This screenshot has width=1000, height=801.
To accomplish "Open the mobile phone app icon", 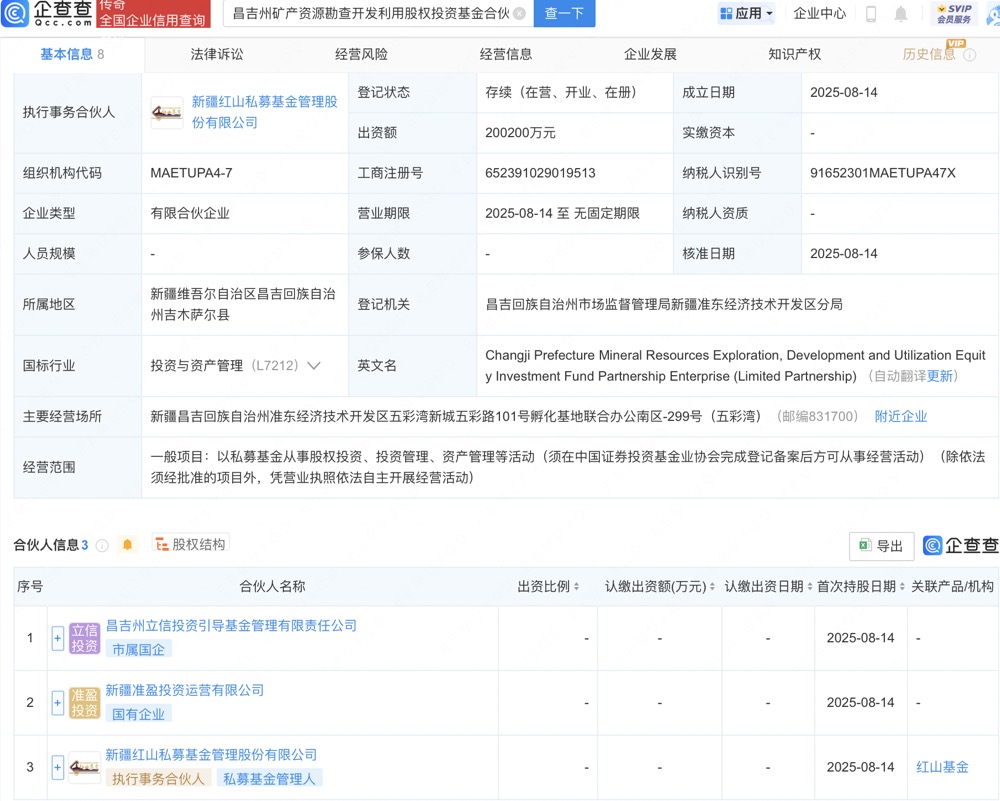I will pos(871,13).
